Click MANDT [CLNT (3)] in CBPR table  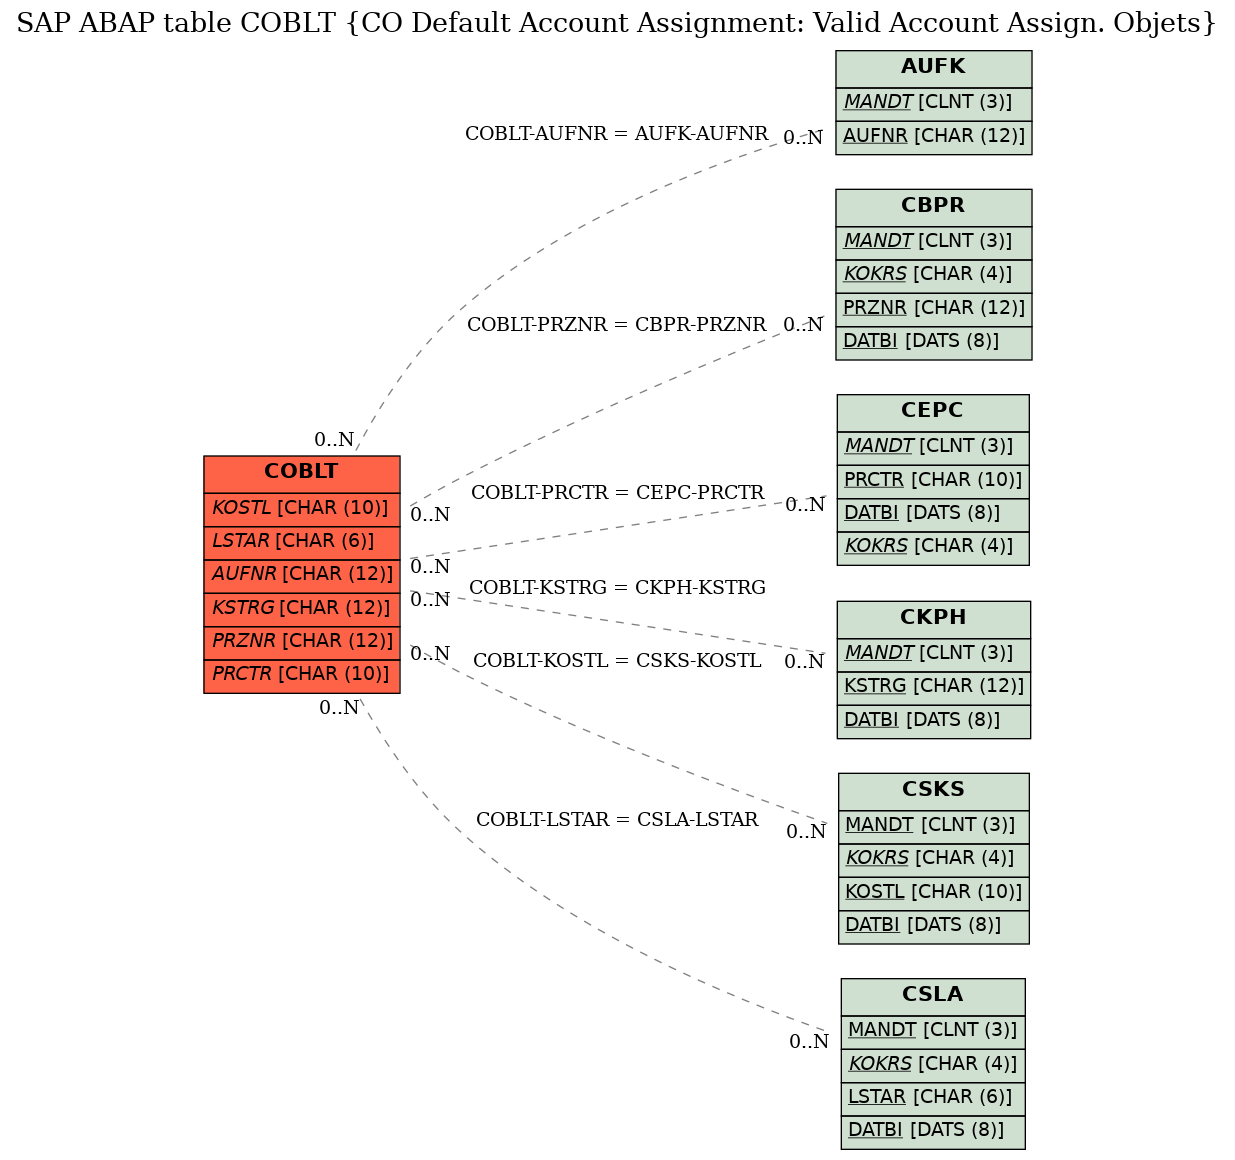[934, 242]
